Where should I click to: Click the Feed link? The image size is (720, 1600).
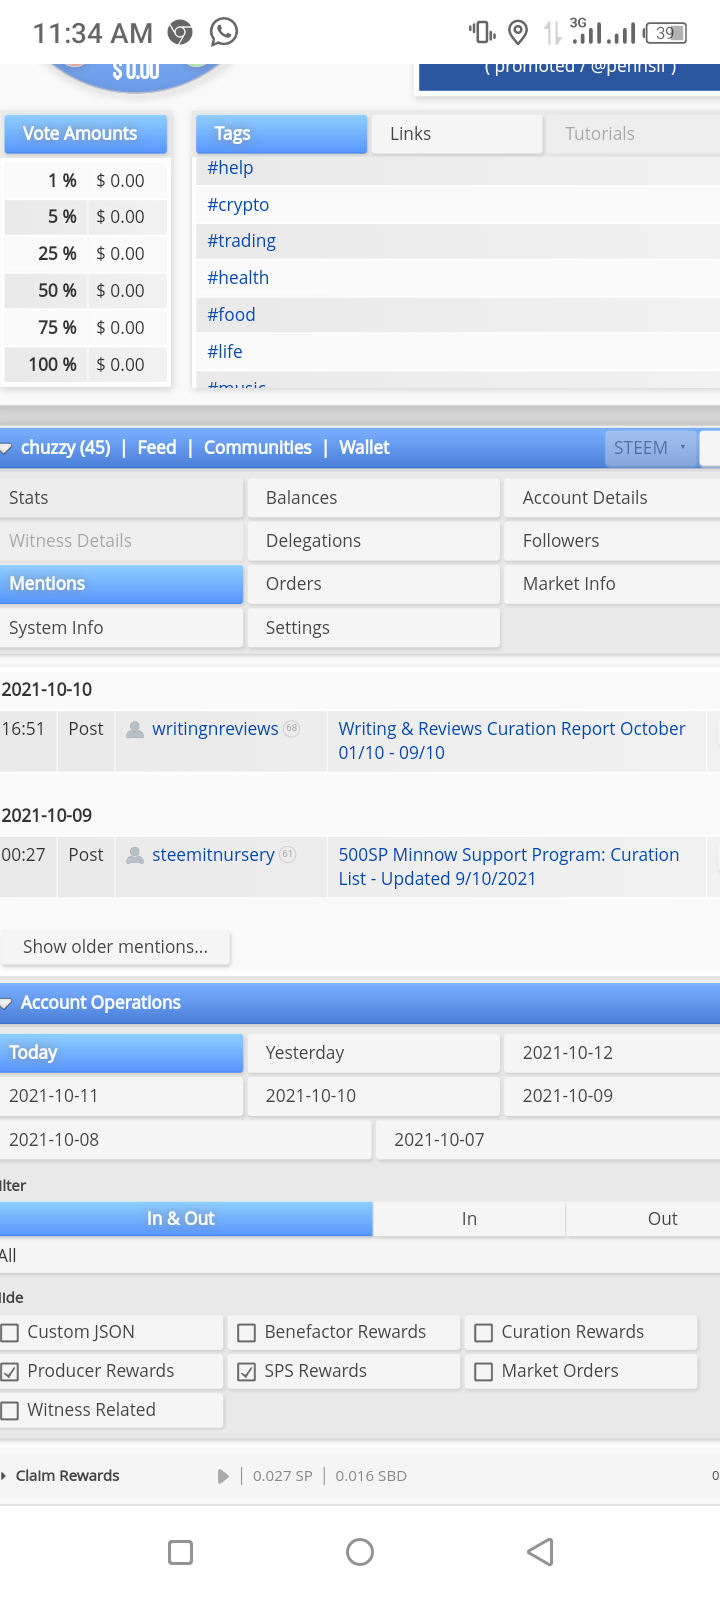click(x=157, y=448)
